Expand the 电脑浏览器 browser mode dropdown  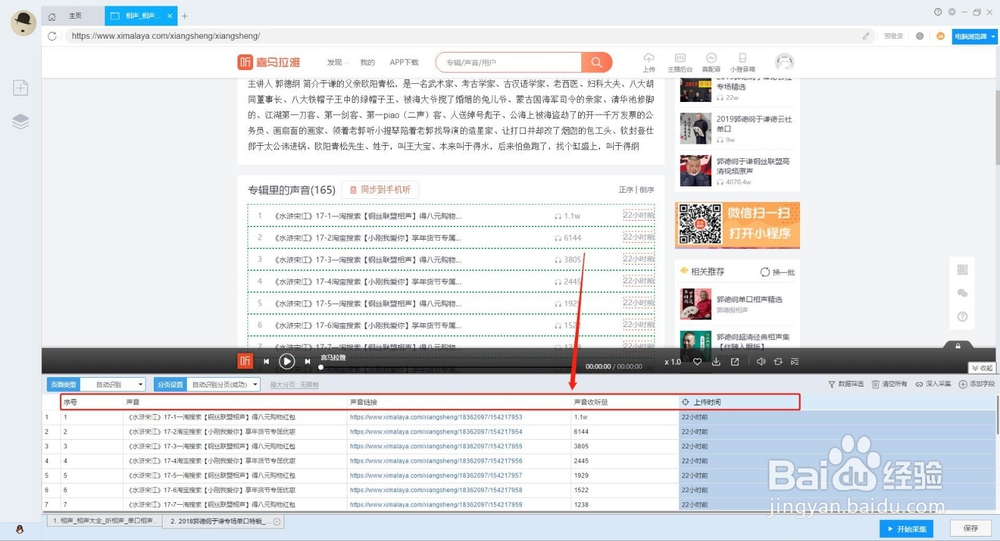point(974,36)
